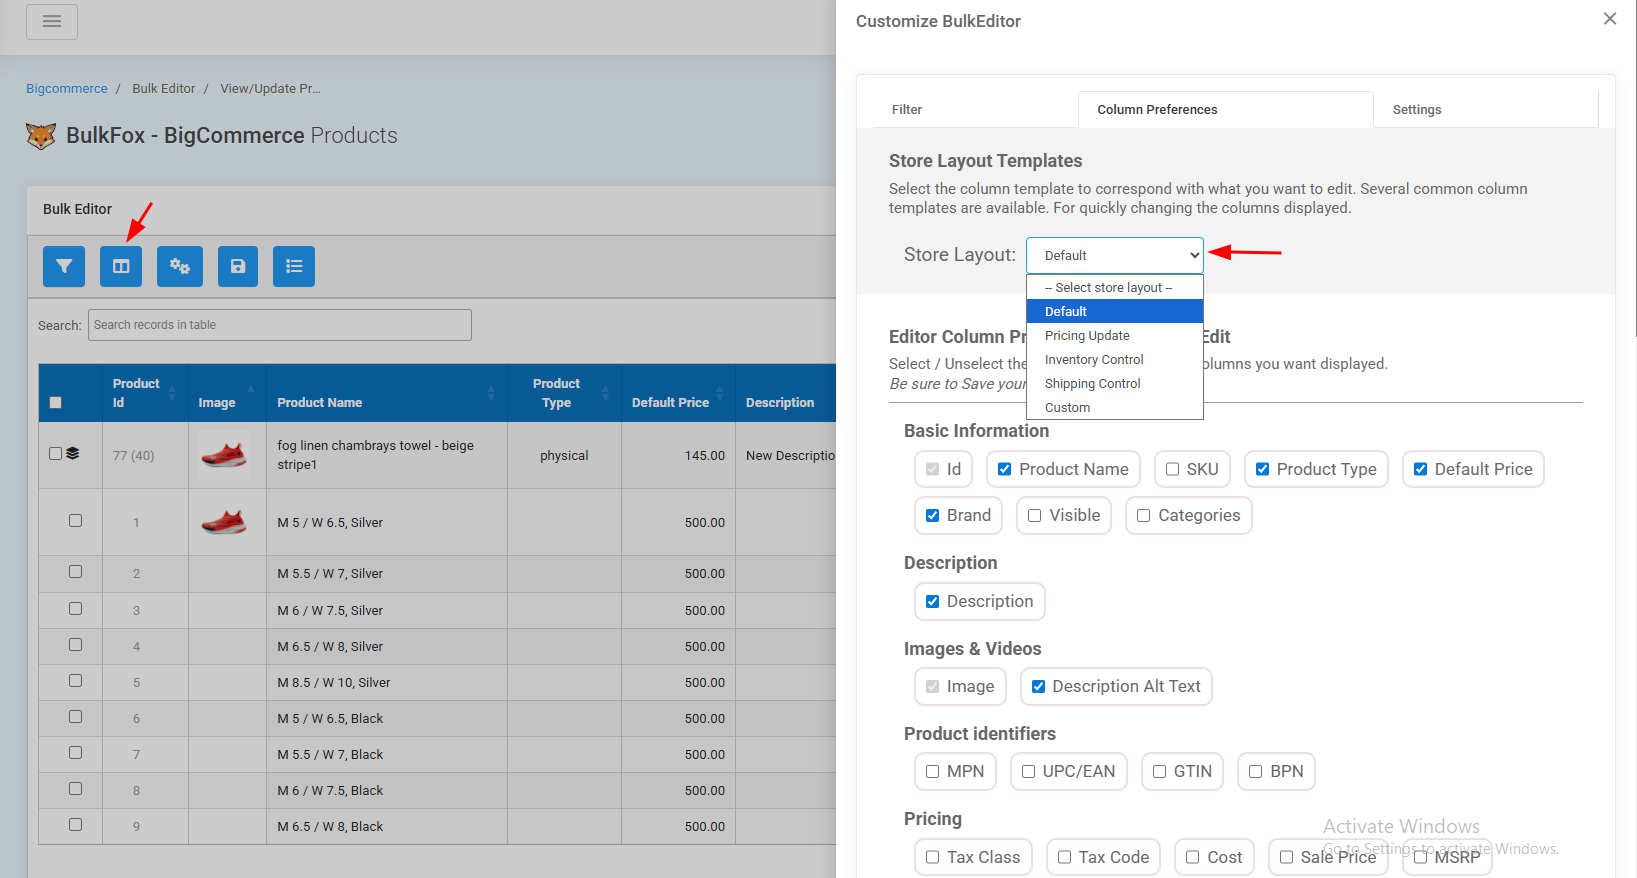Enable the GTIN column checkbox

1160,772
